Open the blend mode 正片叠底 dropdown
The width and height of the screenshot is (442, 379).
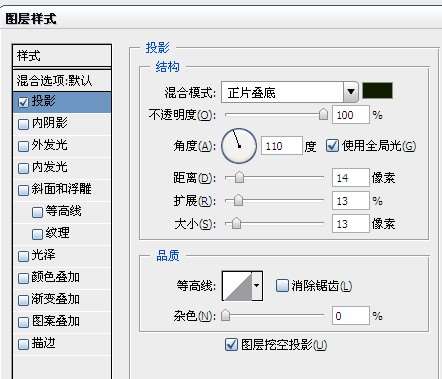[x=289, y=92]
